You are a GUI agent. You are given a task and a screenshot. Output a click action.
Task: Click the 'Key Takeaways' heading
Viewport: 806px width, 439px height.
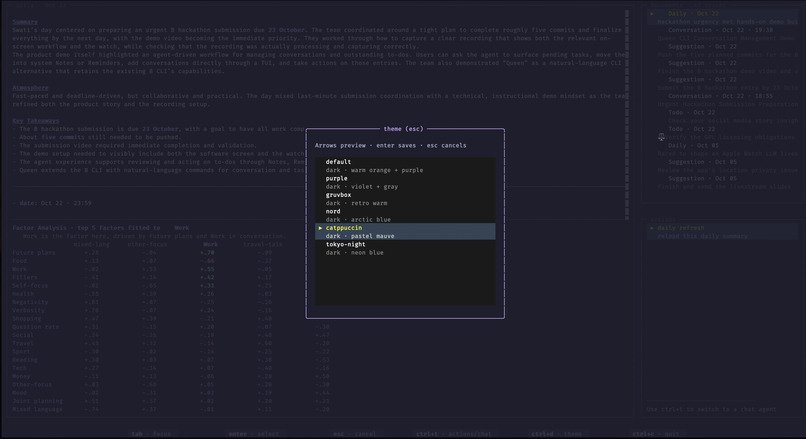coord(35,120)
